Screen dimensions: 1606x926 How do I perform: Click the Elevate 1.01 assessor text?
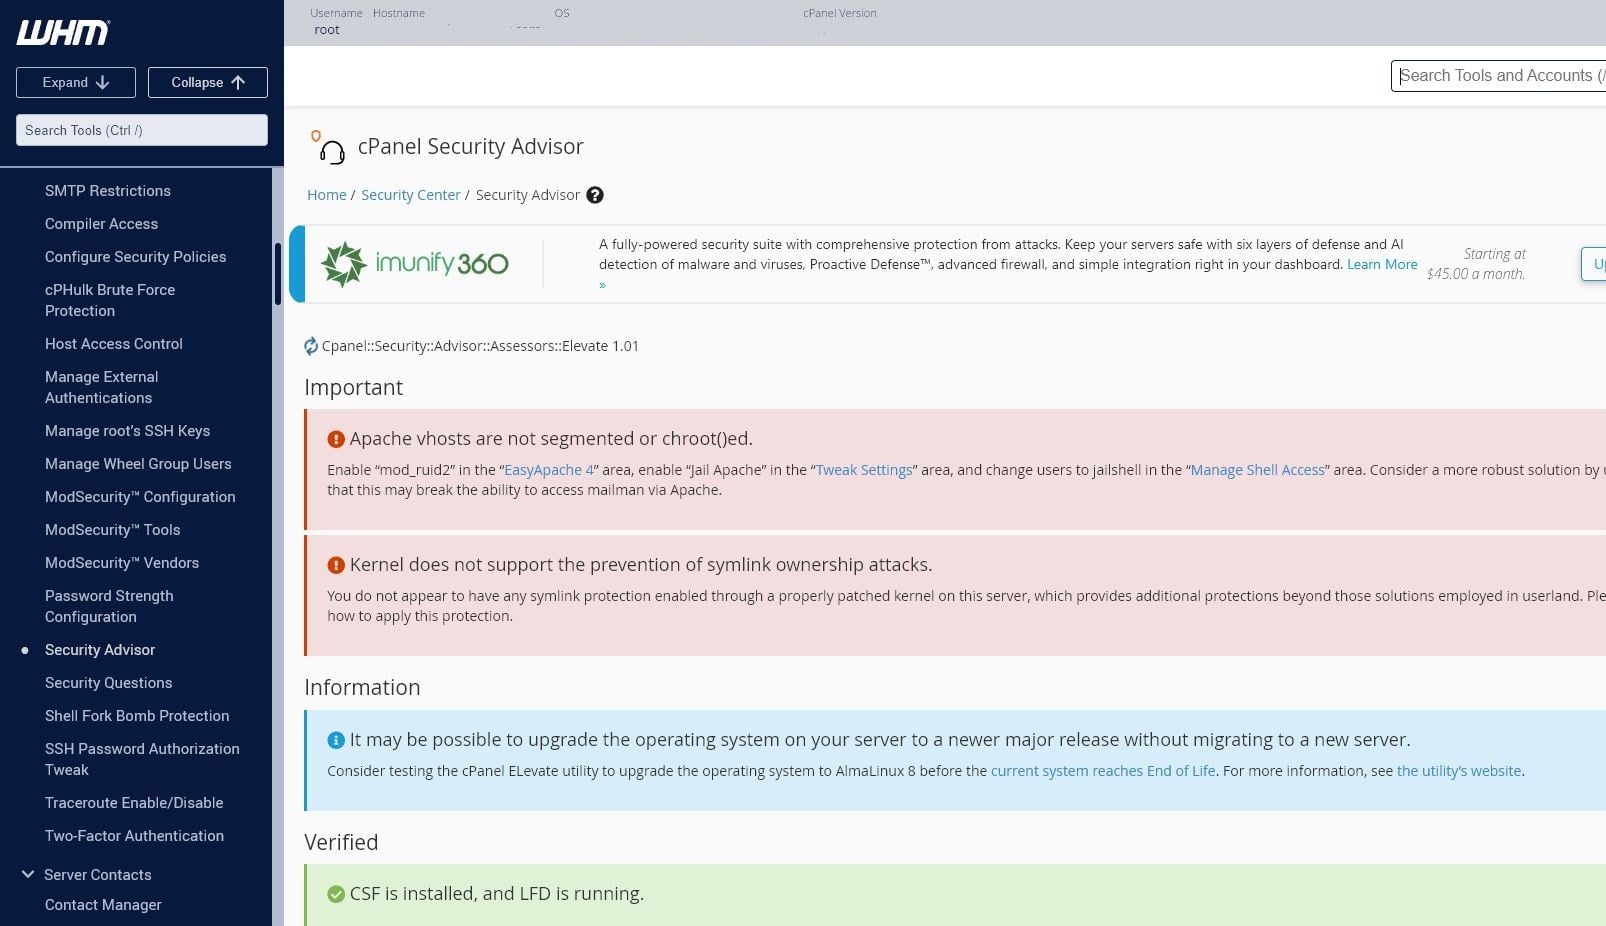(x=480, y=346)
